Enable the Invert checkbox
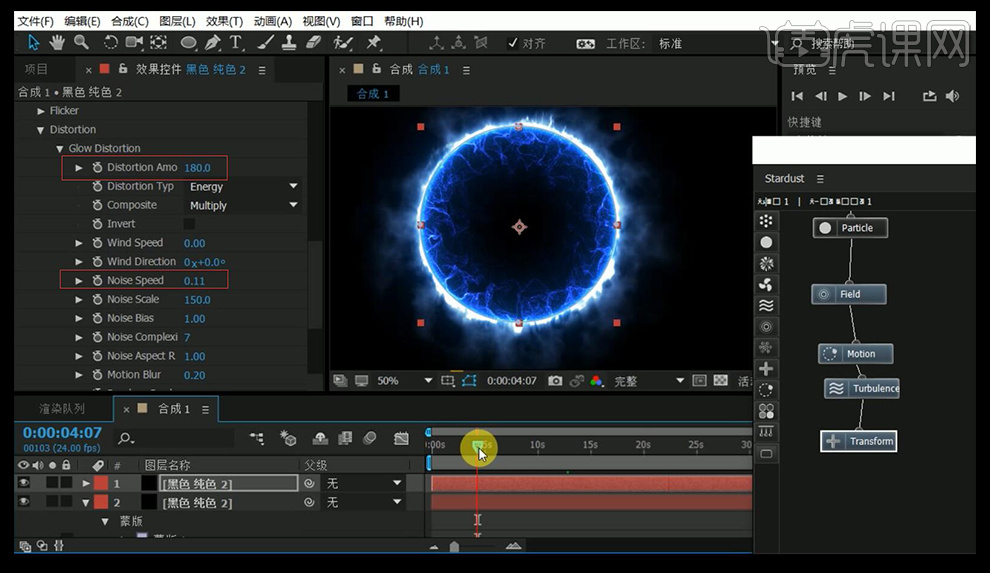Viewport: 990px width, 573px height. coord(189,224)
